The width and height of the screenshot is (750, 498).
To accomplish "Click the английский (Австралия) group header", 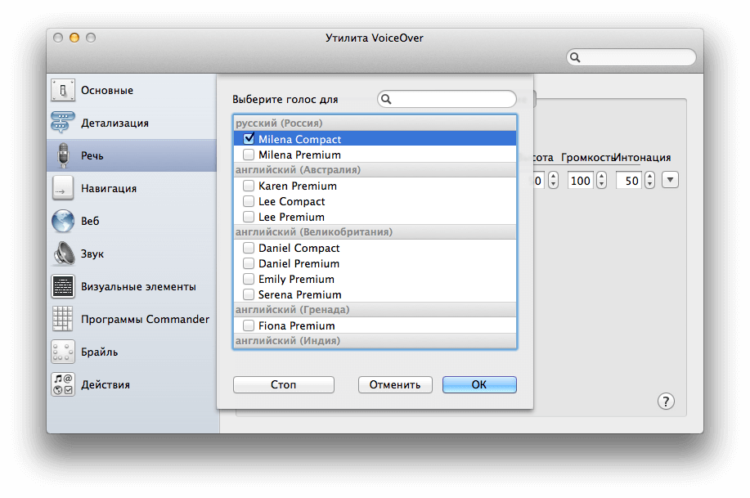I will (375, 170).
